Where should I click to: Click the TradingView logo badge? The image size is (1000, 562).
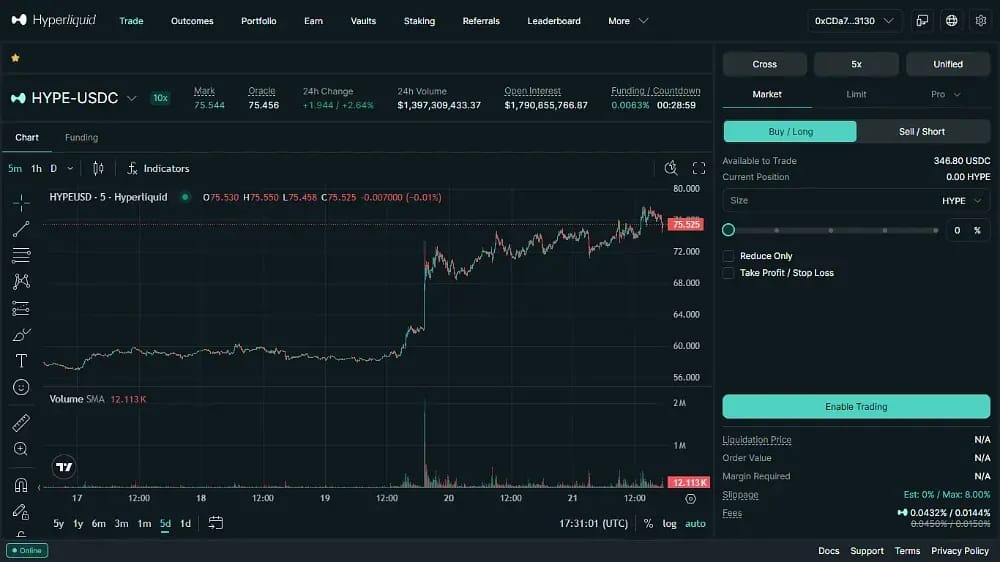tap(64, 467)
